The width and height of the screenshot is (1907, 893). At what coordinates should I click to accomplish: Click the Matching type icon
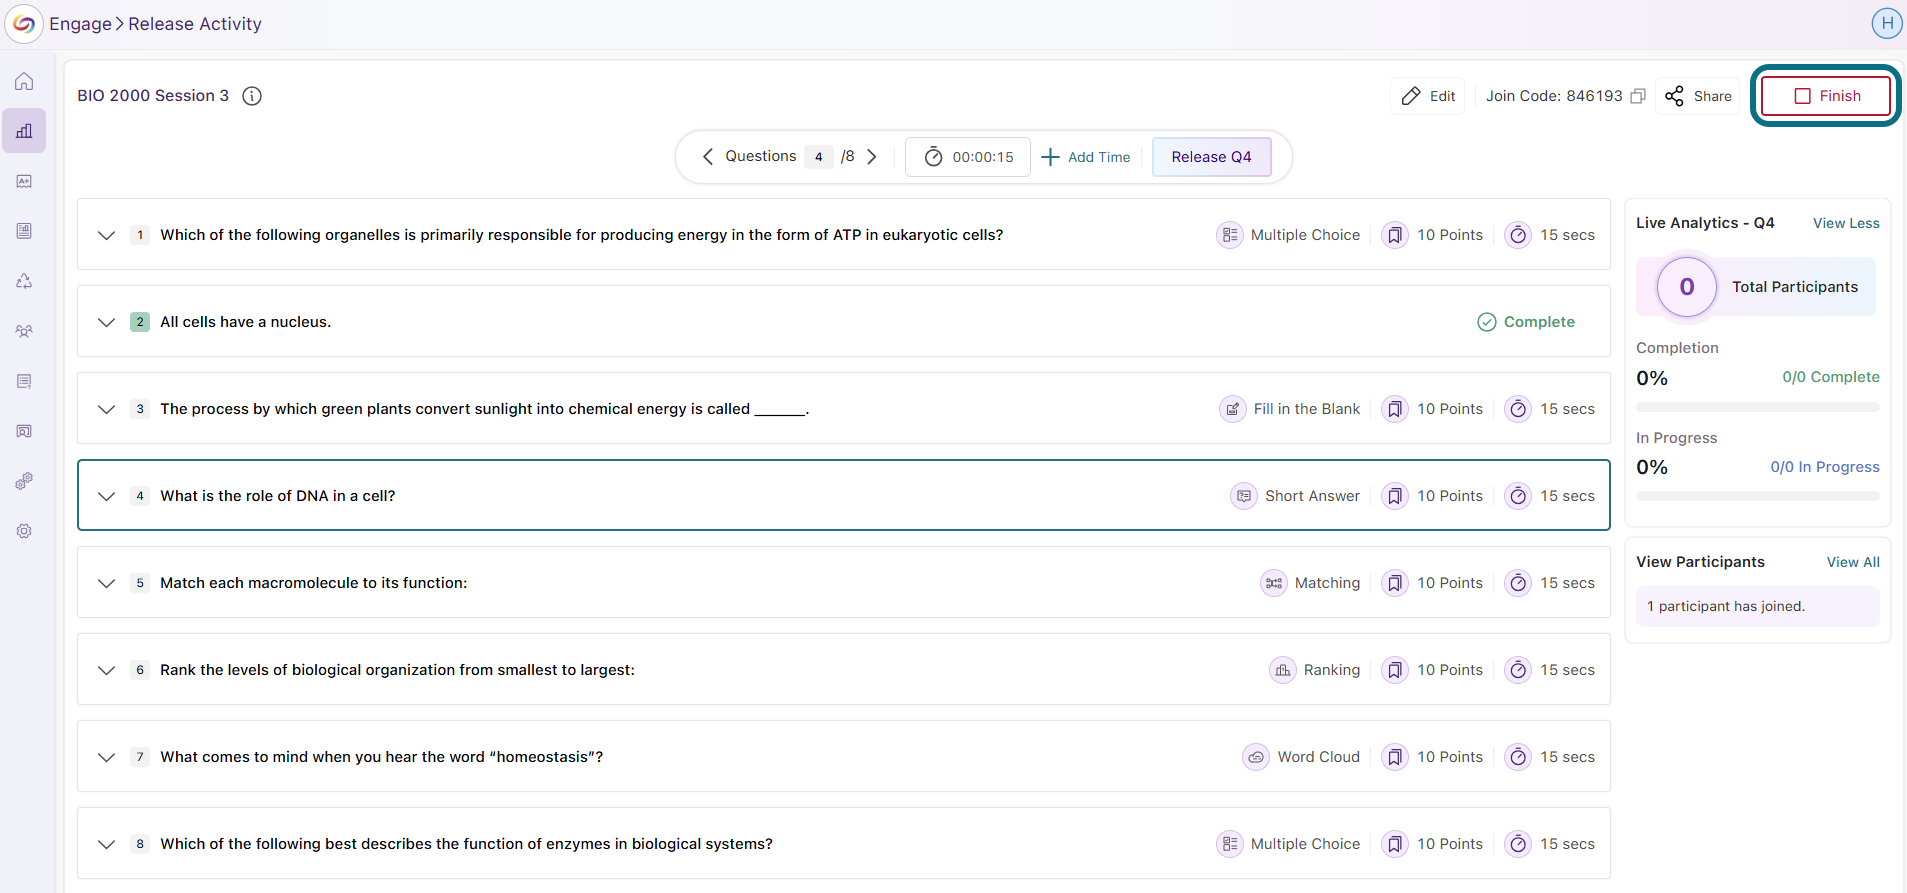tap(1274, 583)
